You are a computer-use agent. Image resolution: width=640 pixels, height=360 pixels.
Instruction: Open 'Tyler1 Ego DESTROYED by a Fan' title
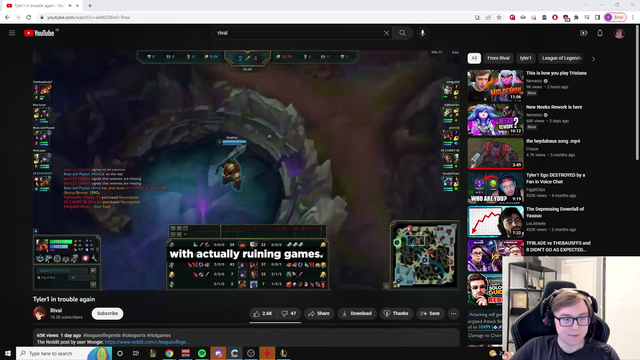pyautogui.click(x=556, y=178)
